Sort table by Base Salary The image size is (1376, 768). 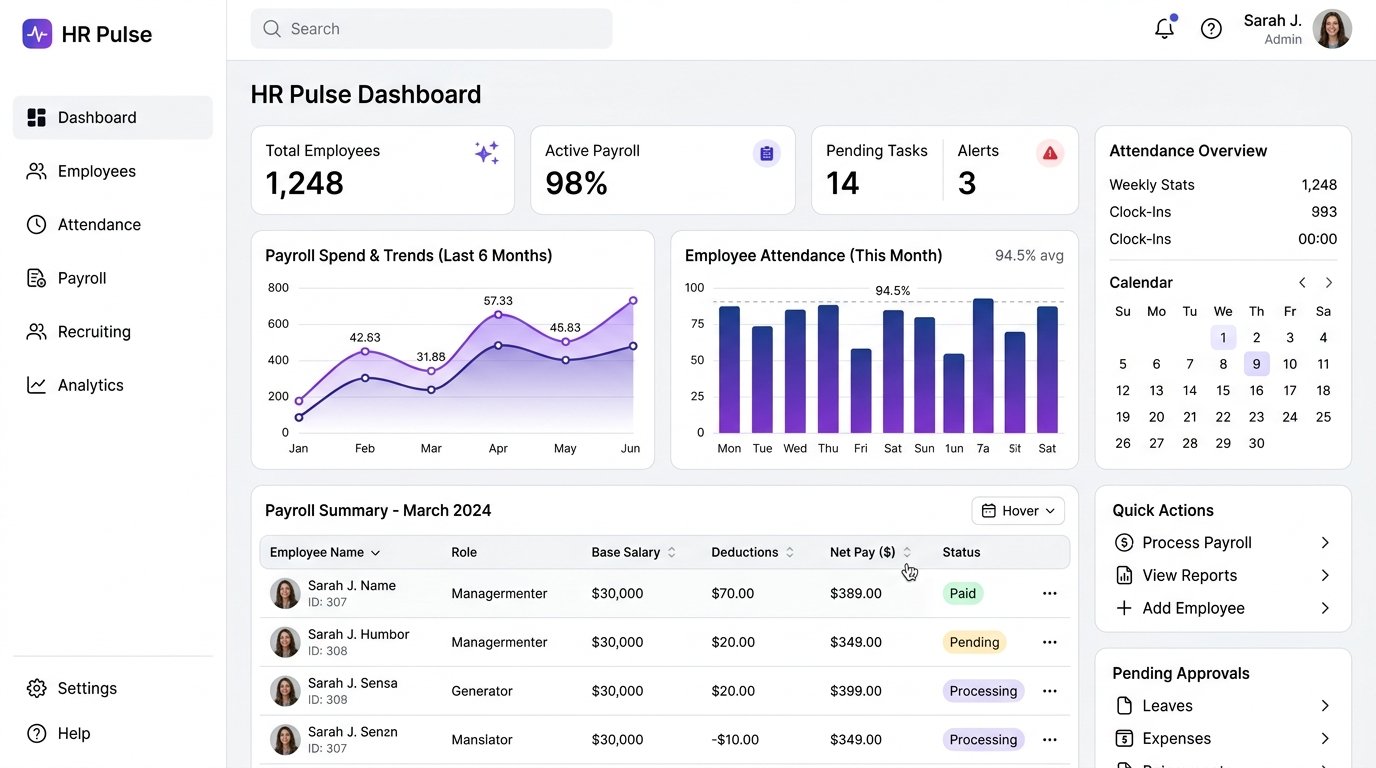pyautogui.click(x=671, y=552)
